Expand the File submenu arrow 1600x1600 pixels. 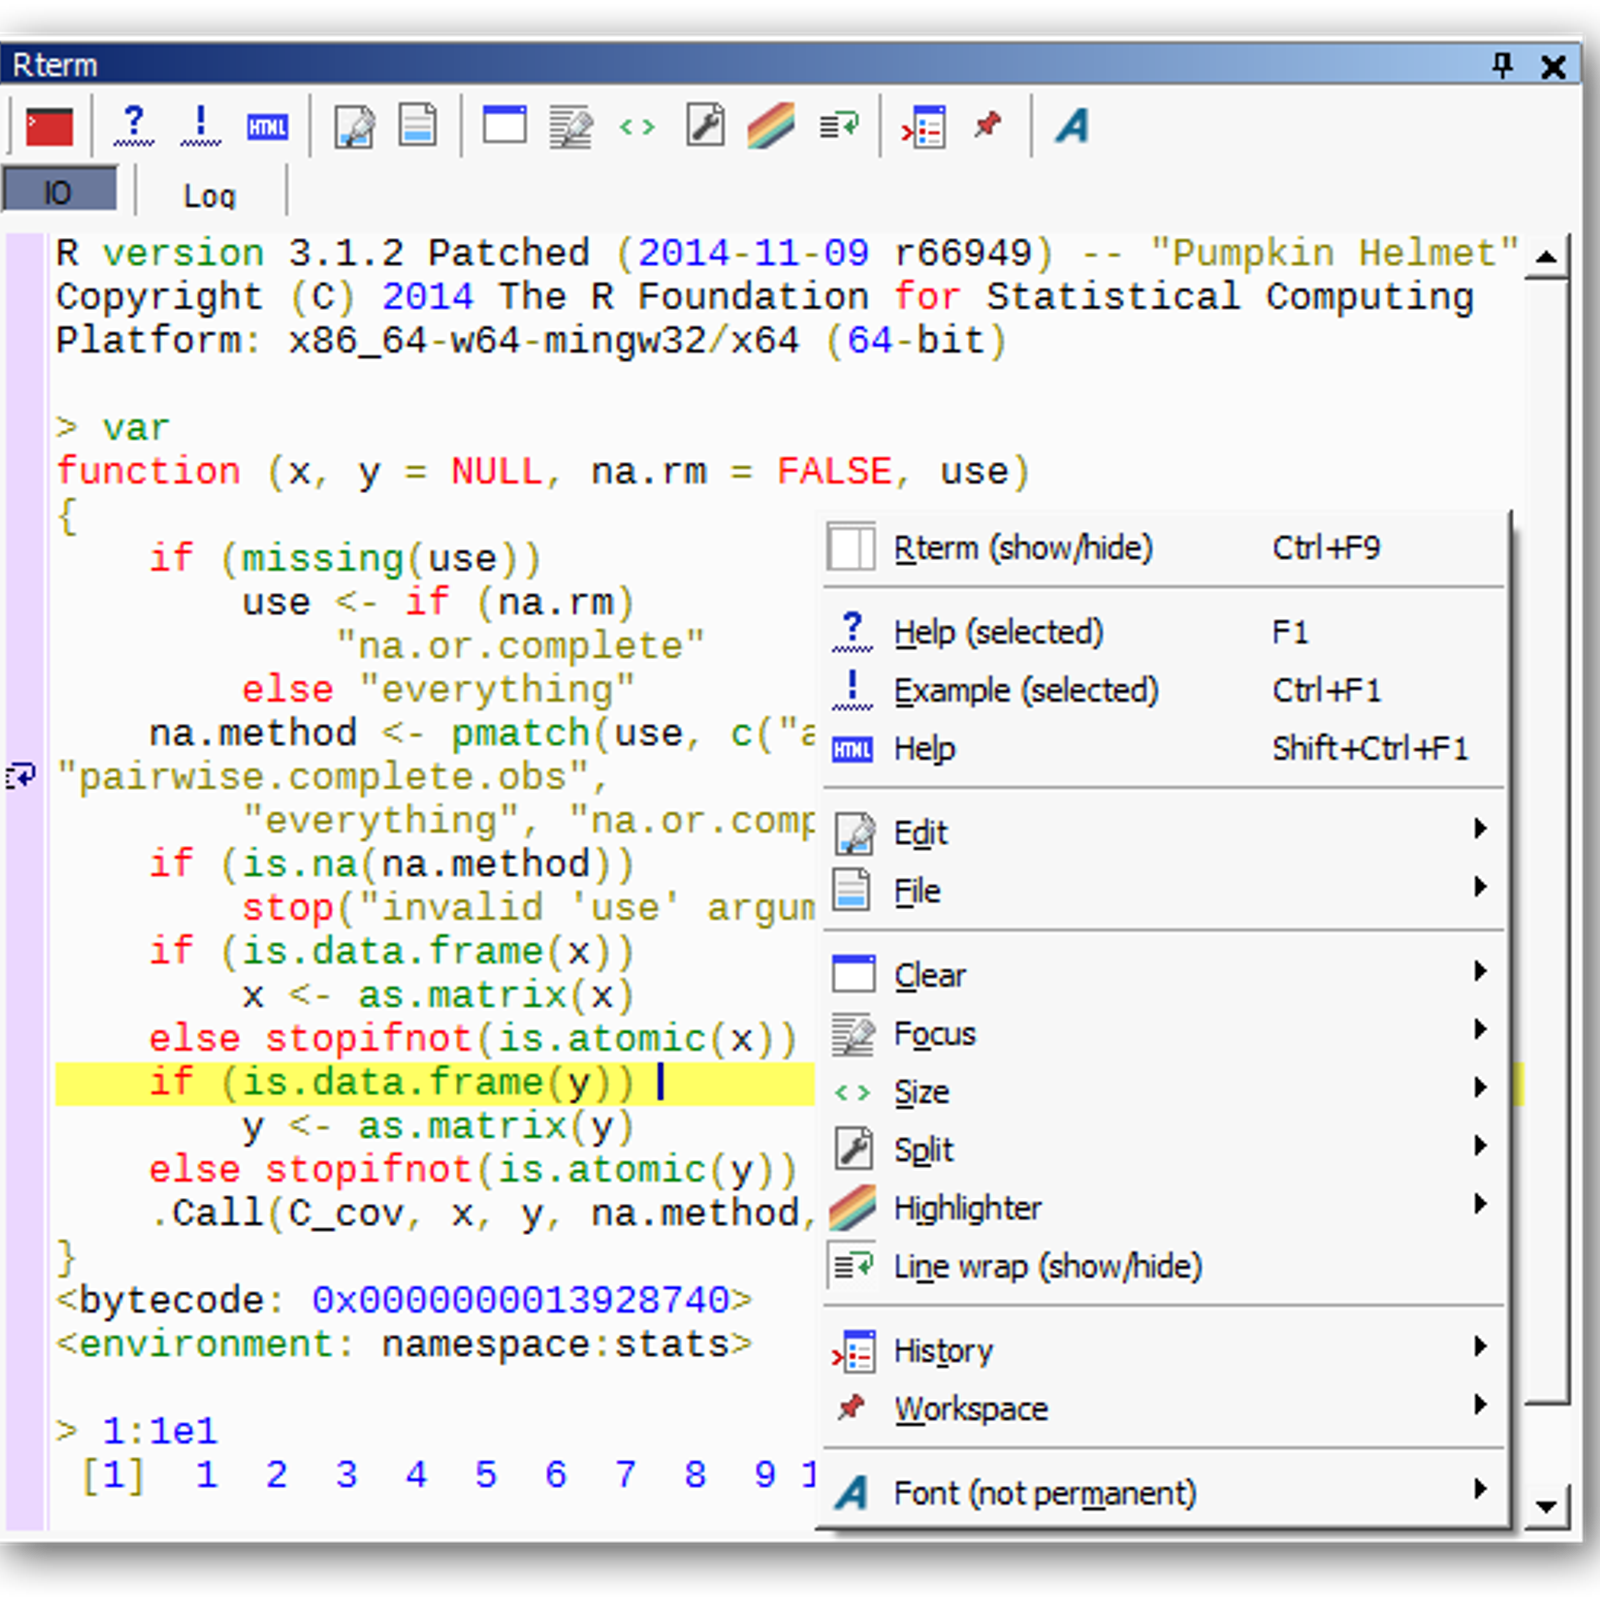click(1480, 886)
